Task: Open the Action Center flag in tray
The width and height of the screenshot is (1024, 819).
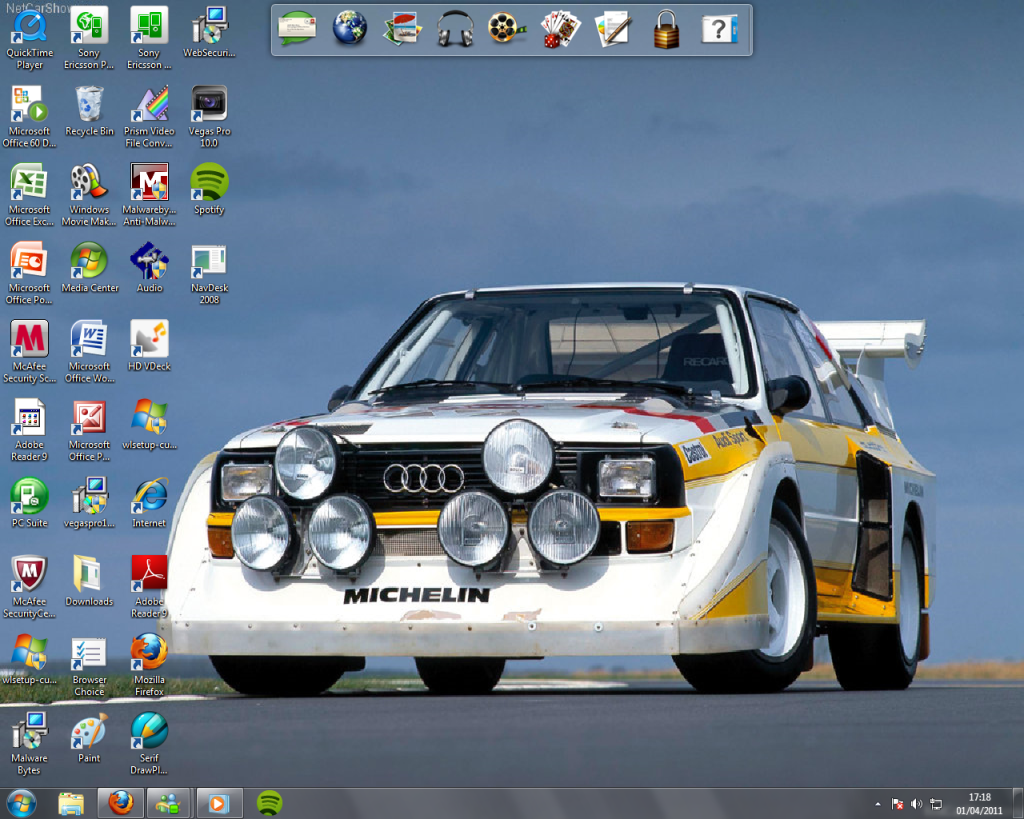Action: click(897, 804)
